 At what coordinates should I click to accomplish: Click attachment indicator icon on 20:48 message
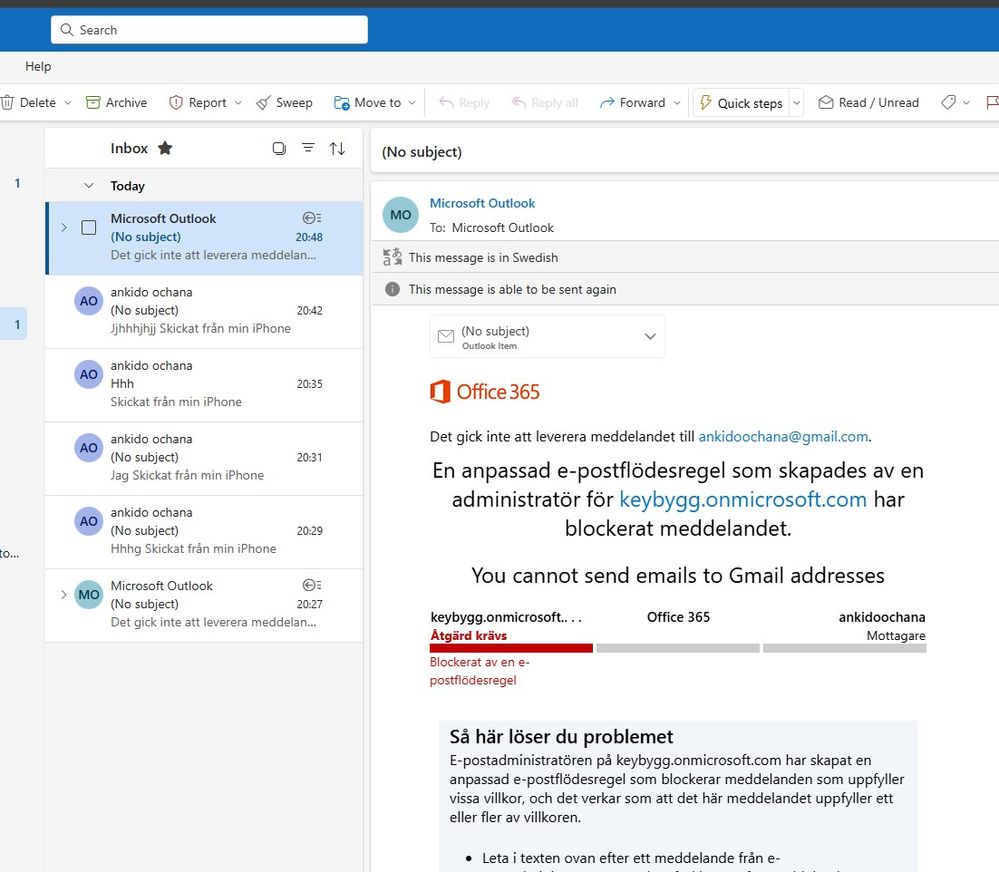point(312,218)
